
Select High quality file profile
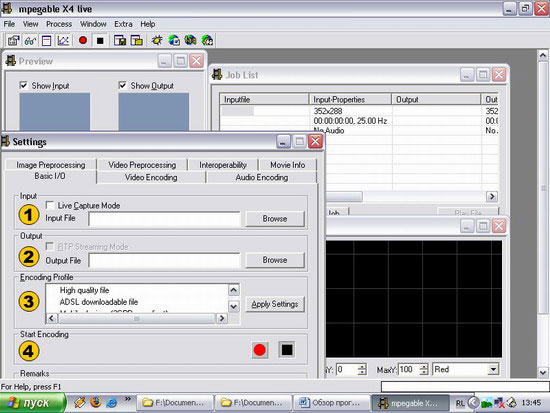click(84, 290)
